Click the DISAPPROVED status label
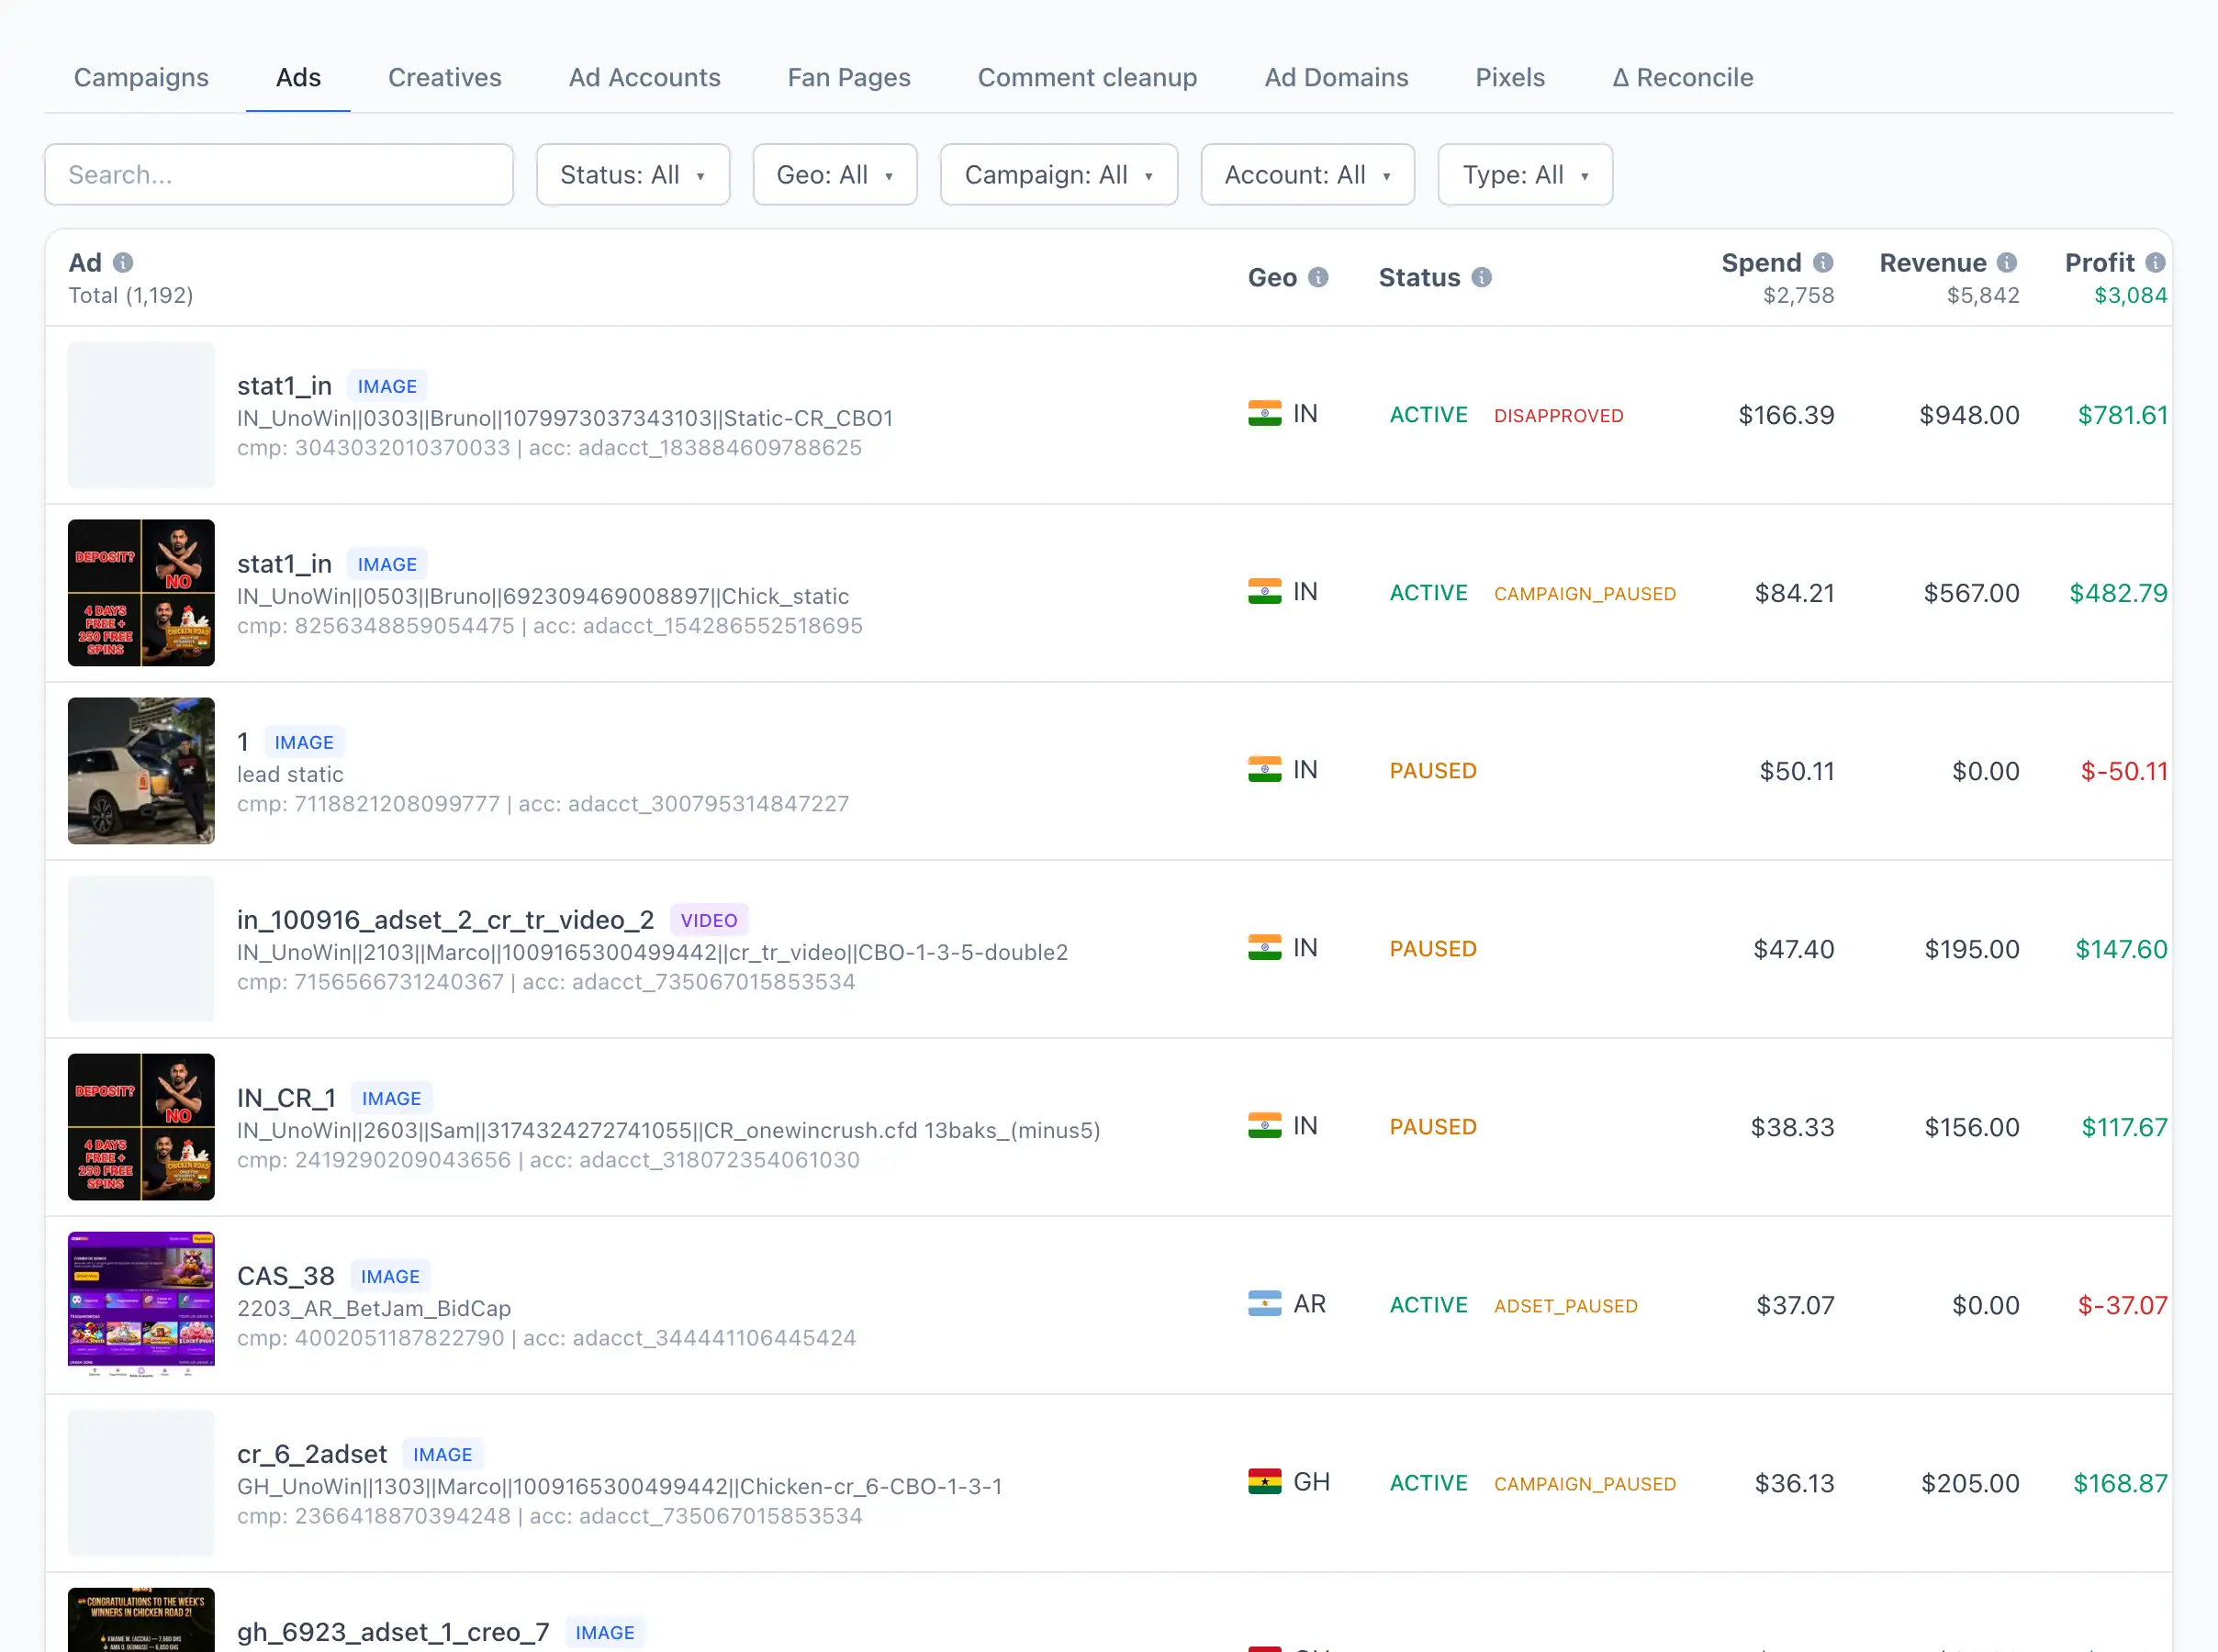The width and height of the screenshot is (2218, 1652). point(1558,415)
